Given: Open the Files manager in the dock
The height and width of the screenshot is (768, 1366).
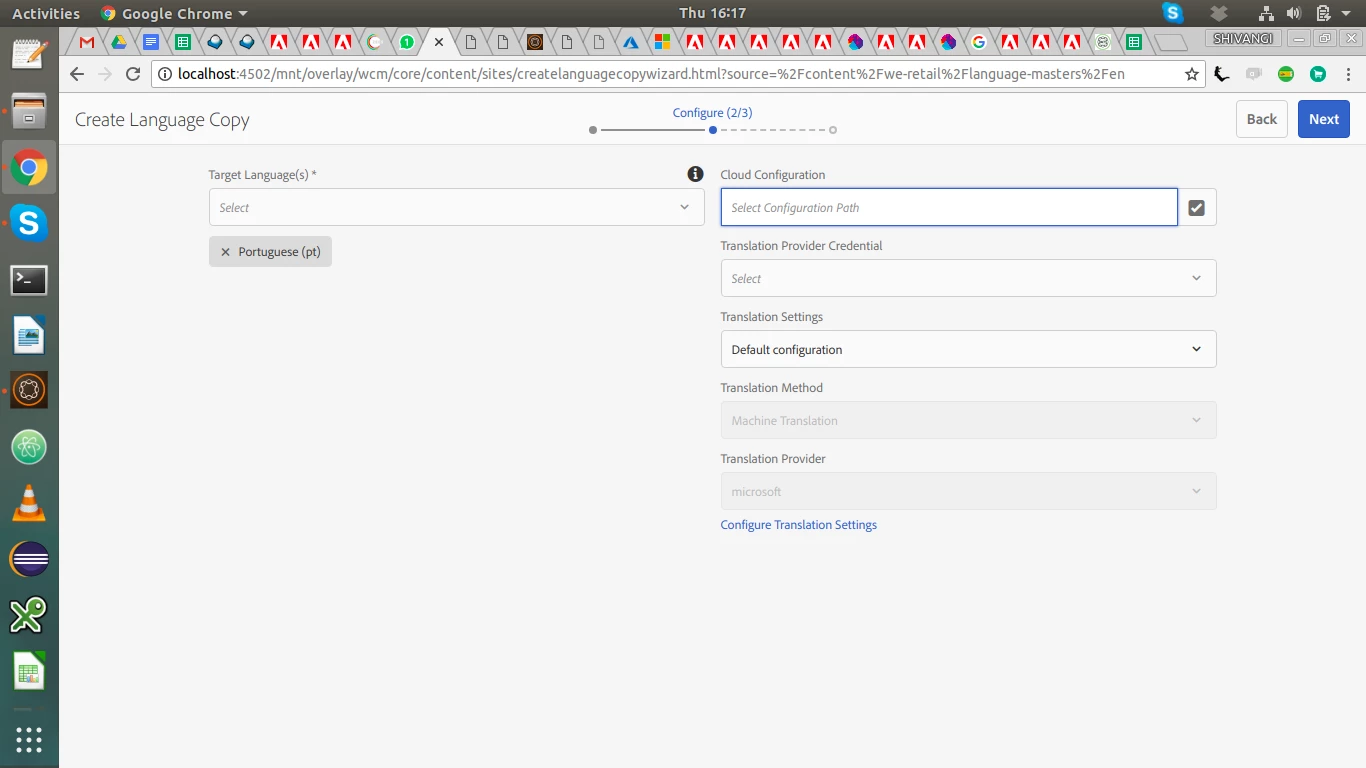Looking at the screenshot, I should pos(29,111).
